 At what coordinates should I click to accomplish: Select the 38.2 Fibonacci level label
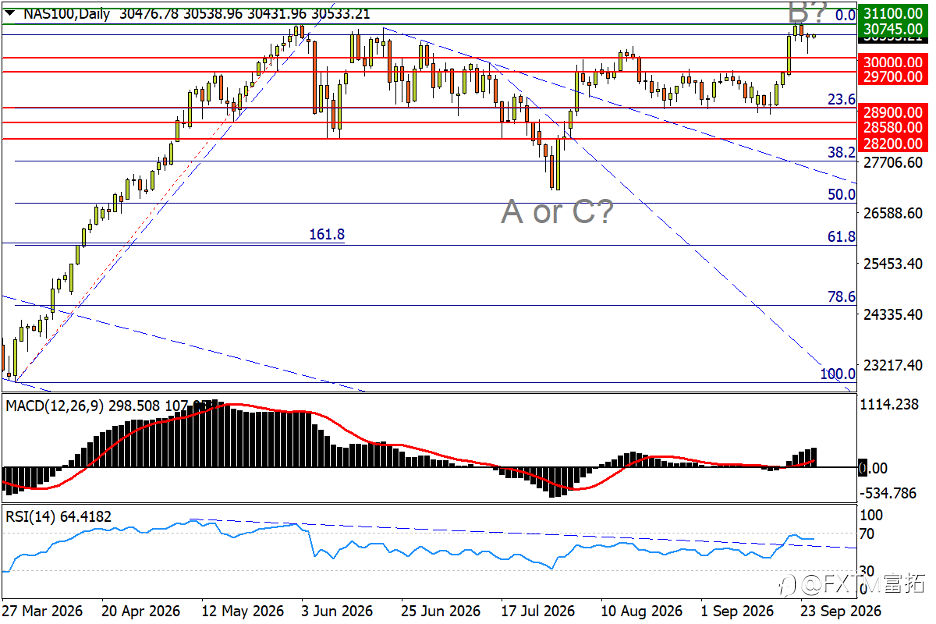coord(841,152)
